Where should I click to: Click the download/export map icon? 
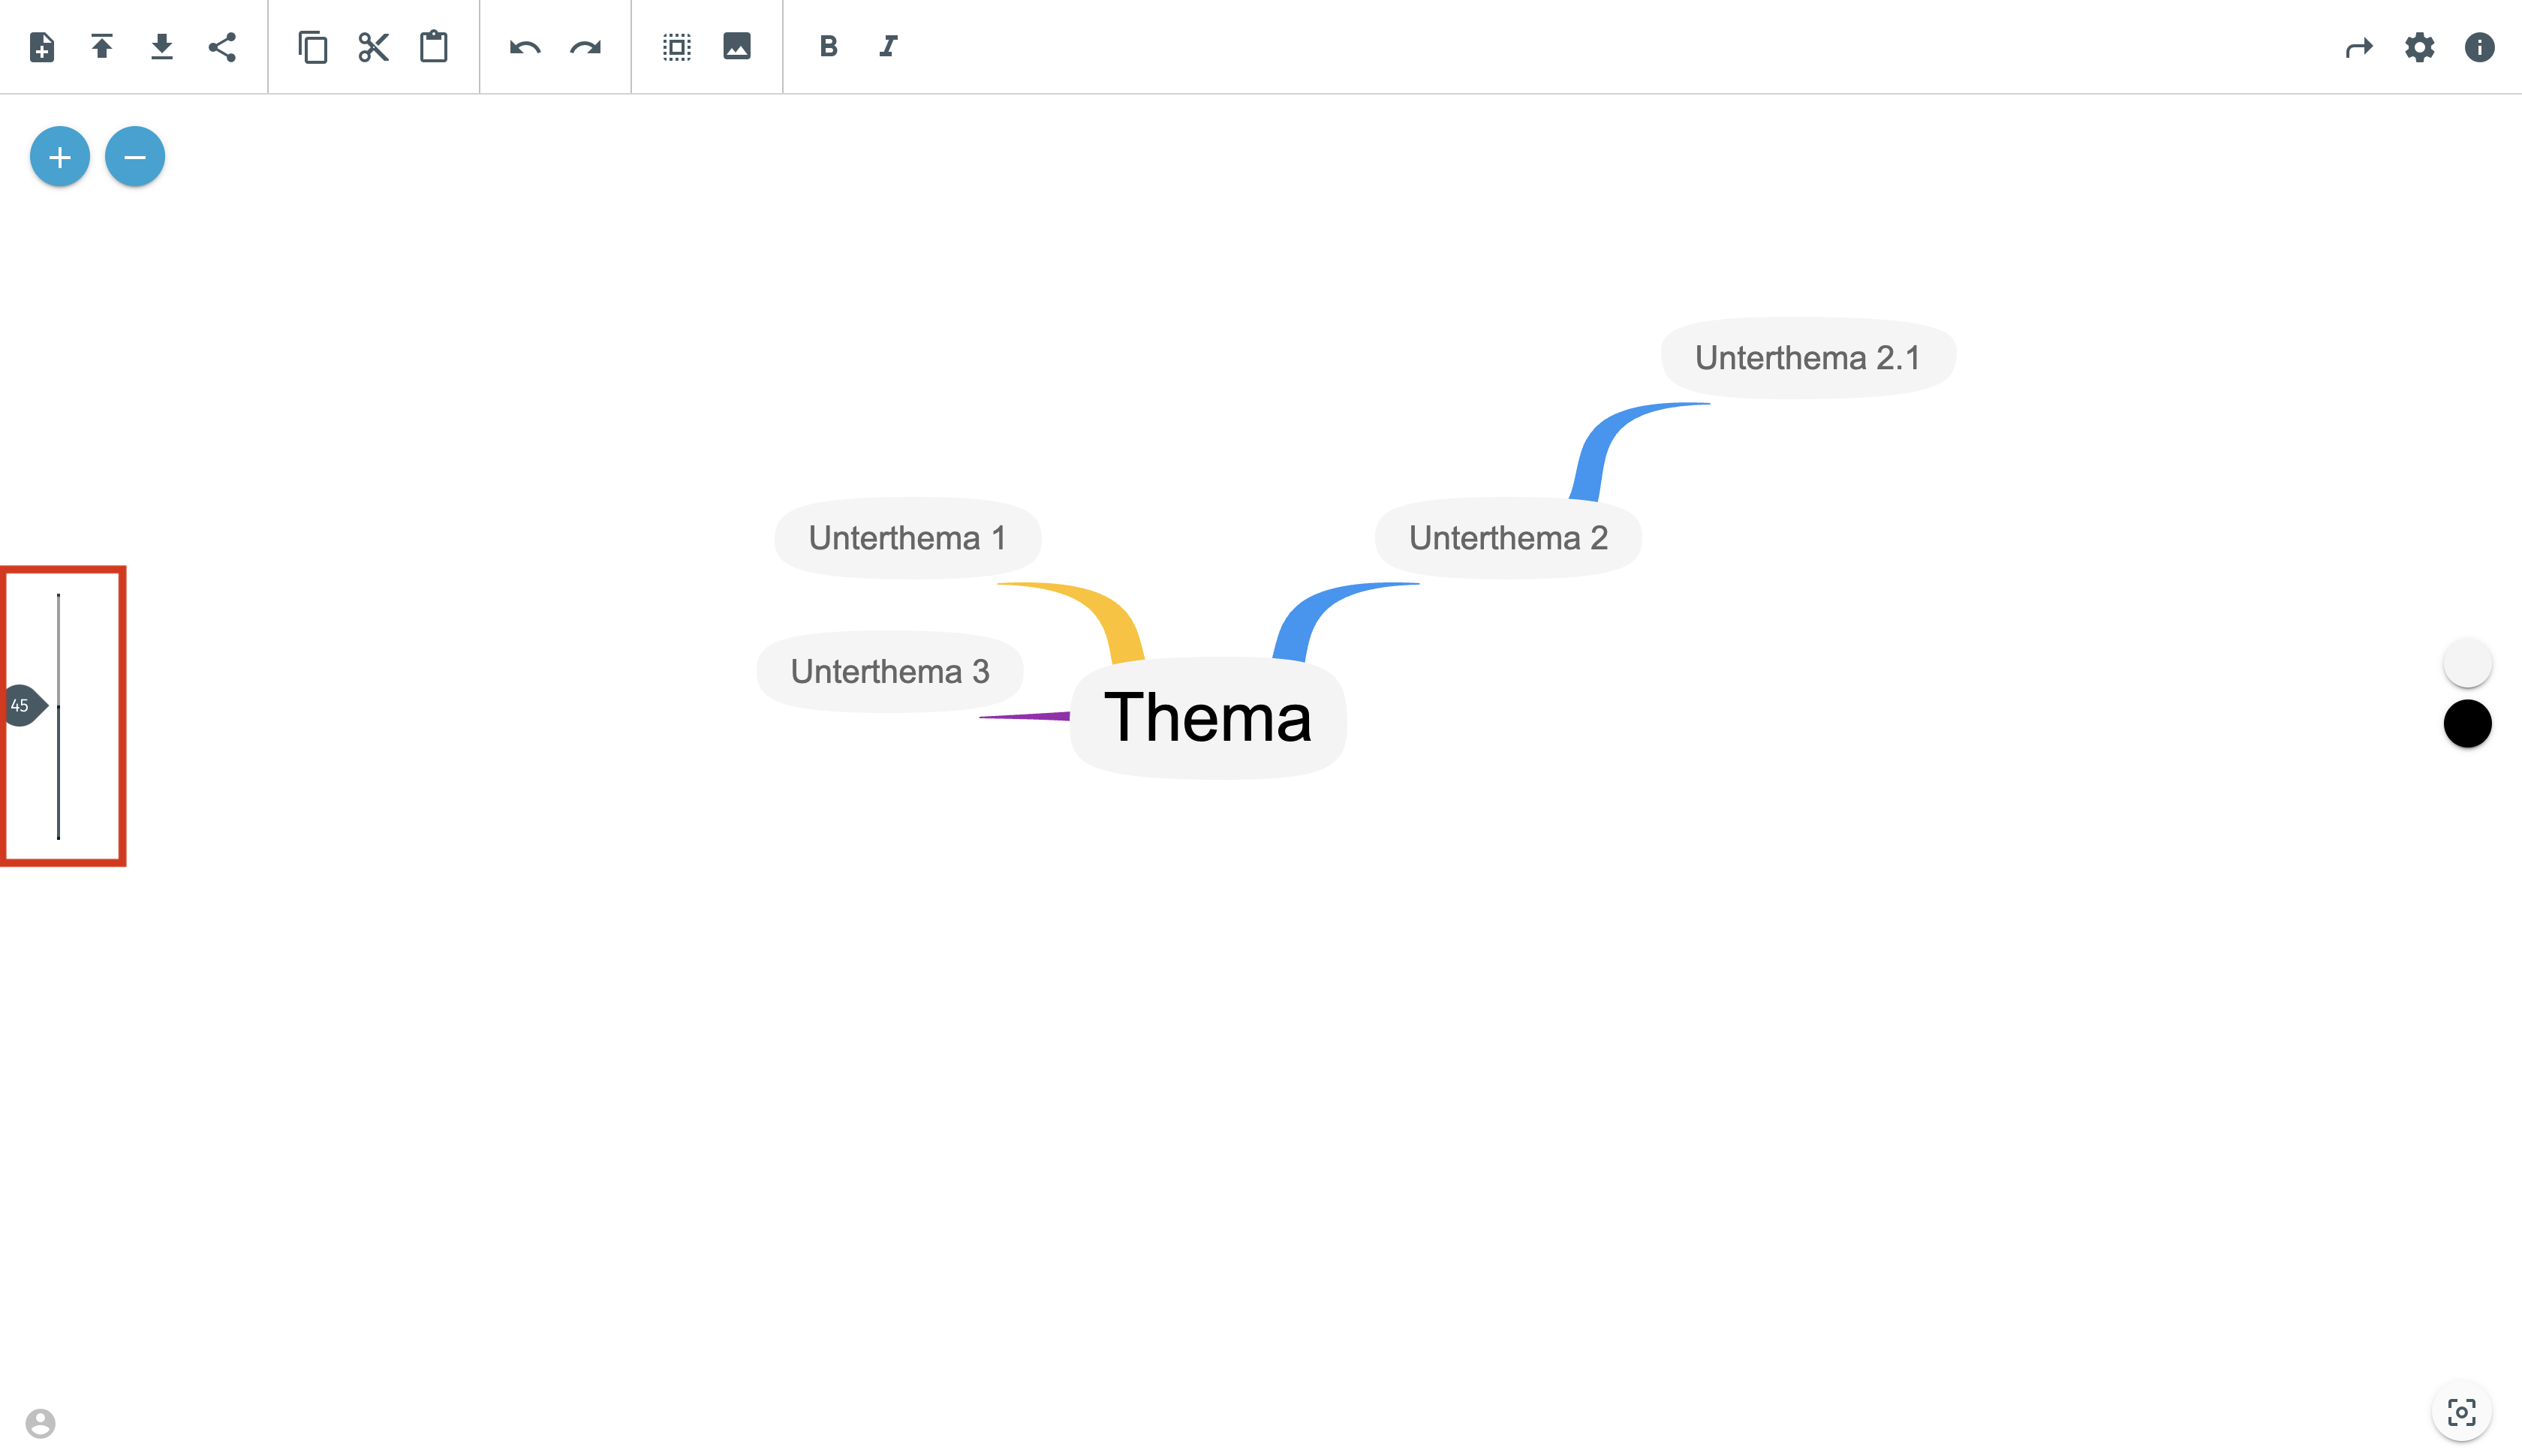click(162, 47)
